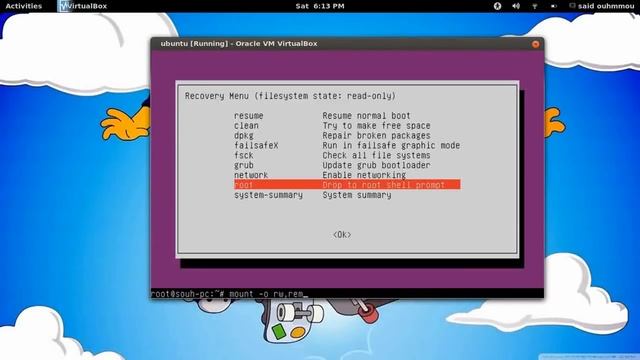Select the highlighted root menu entry
Screen dimensions: 640x360
[347, 185]
